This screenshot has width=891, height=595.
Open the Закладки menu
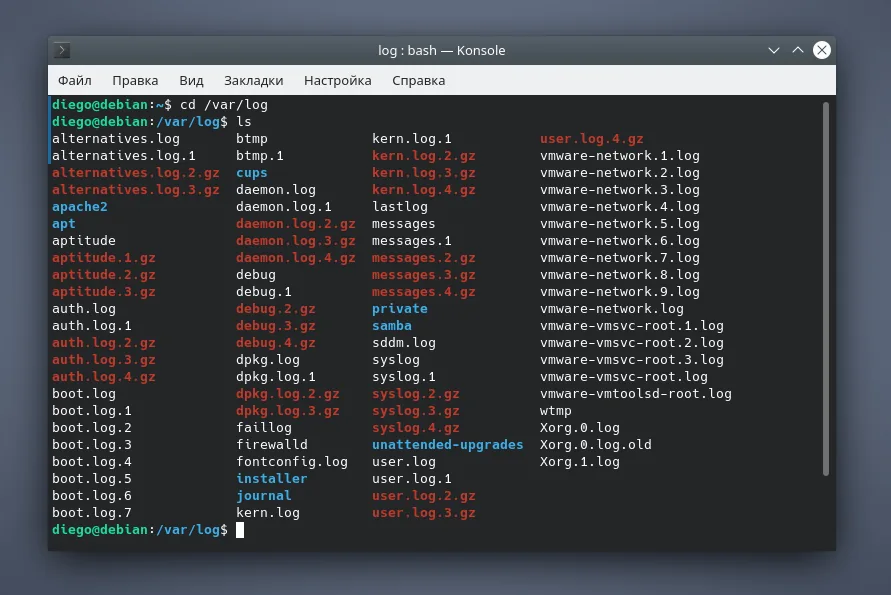253,80
